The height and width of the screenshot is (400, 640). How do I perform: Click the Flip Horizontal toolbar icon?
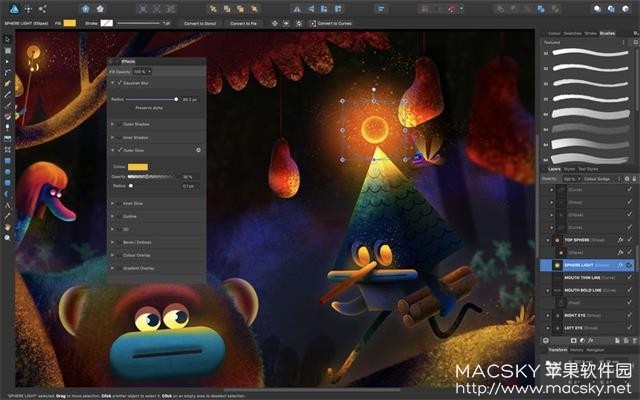[297, 9]
